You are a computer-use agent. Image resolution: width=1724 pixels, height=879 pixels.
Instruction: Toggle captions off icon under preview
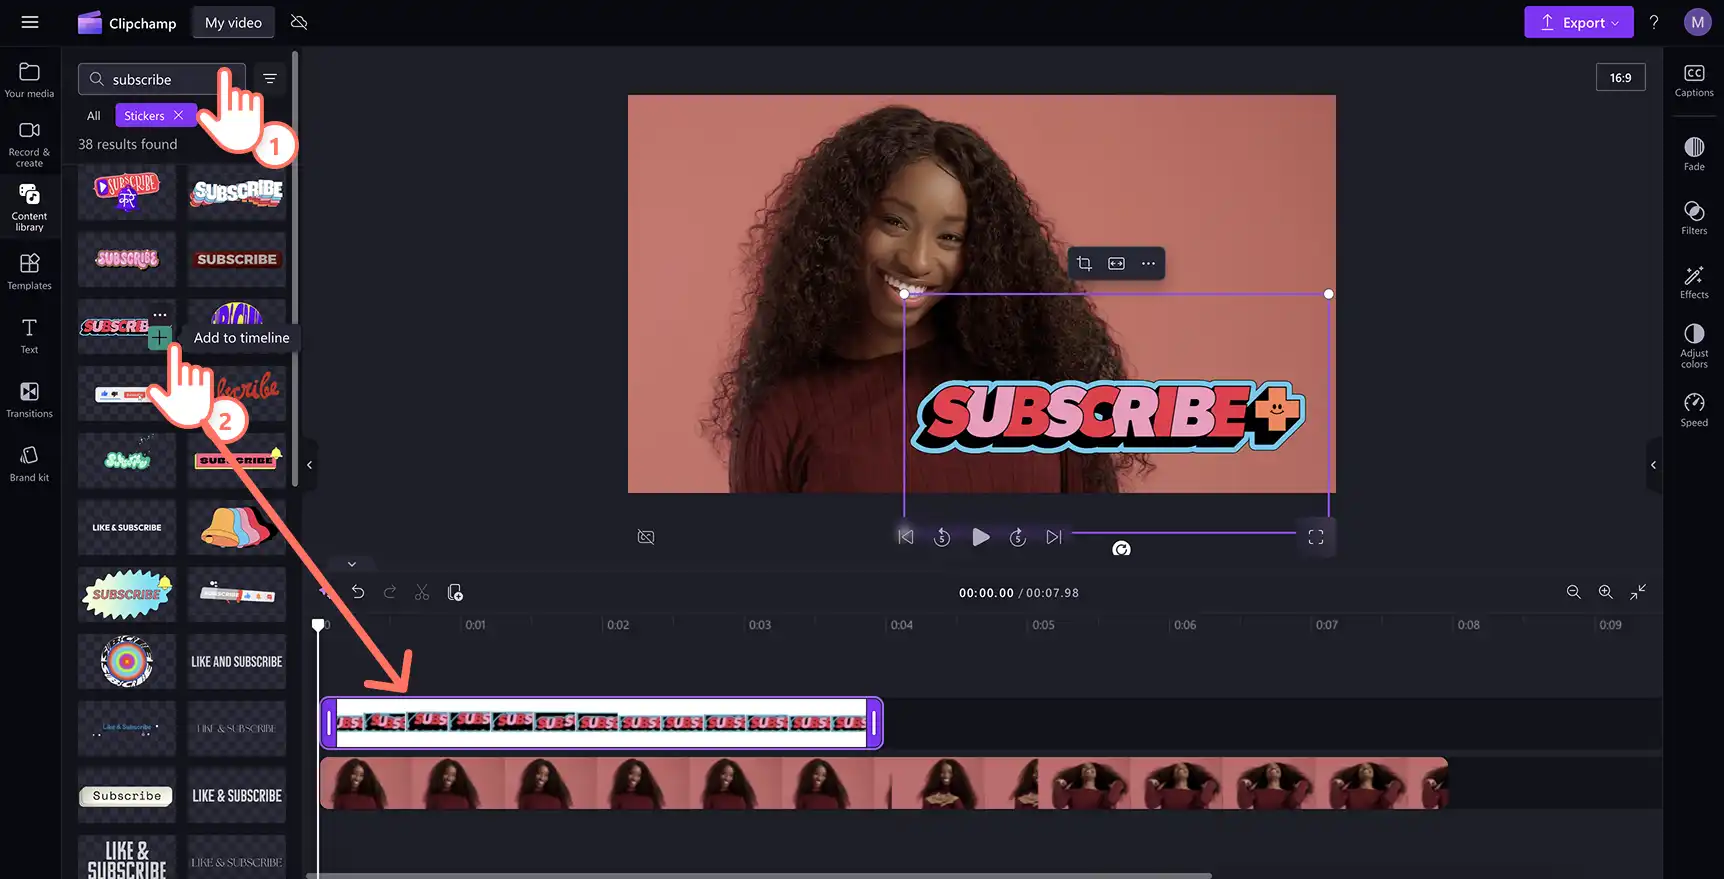click(646, 537)
